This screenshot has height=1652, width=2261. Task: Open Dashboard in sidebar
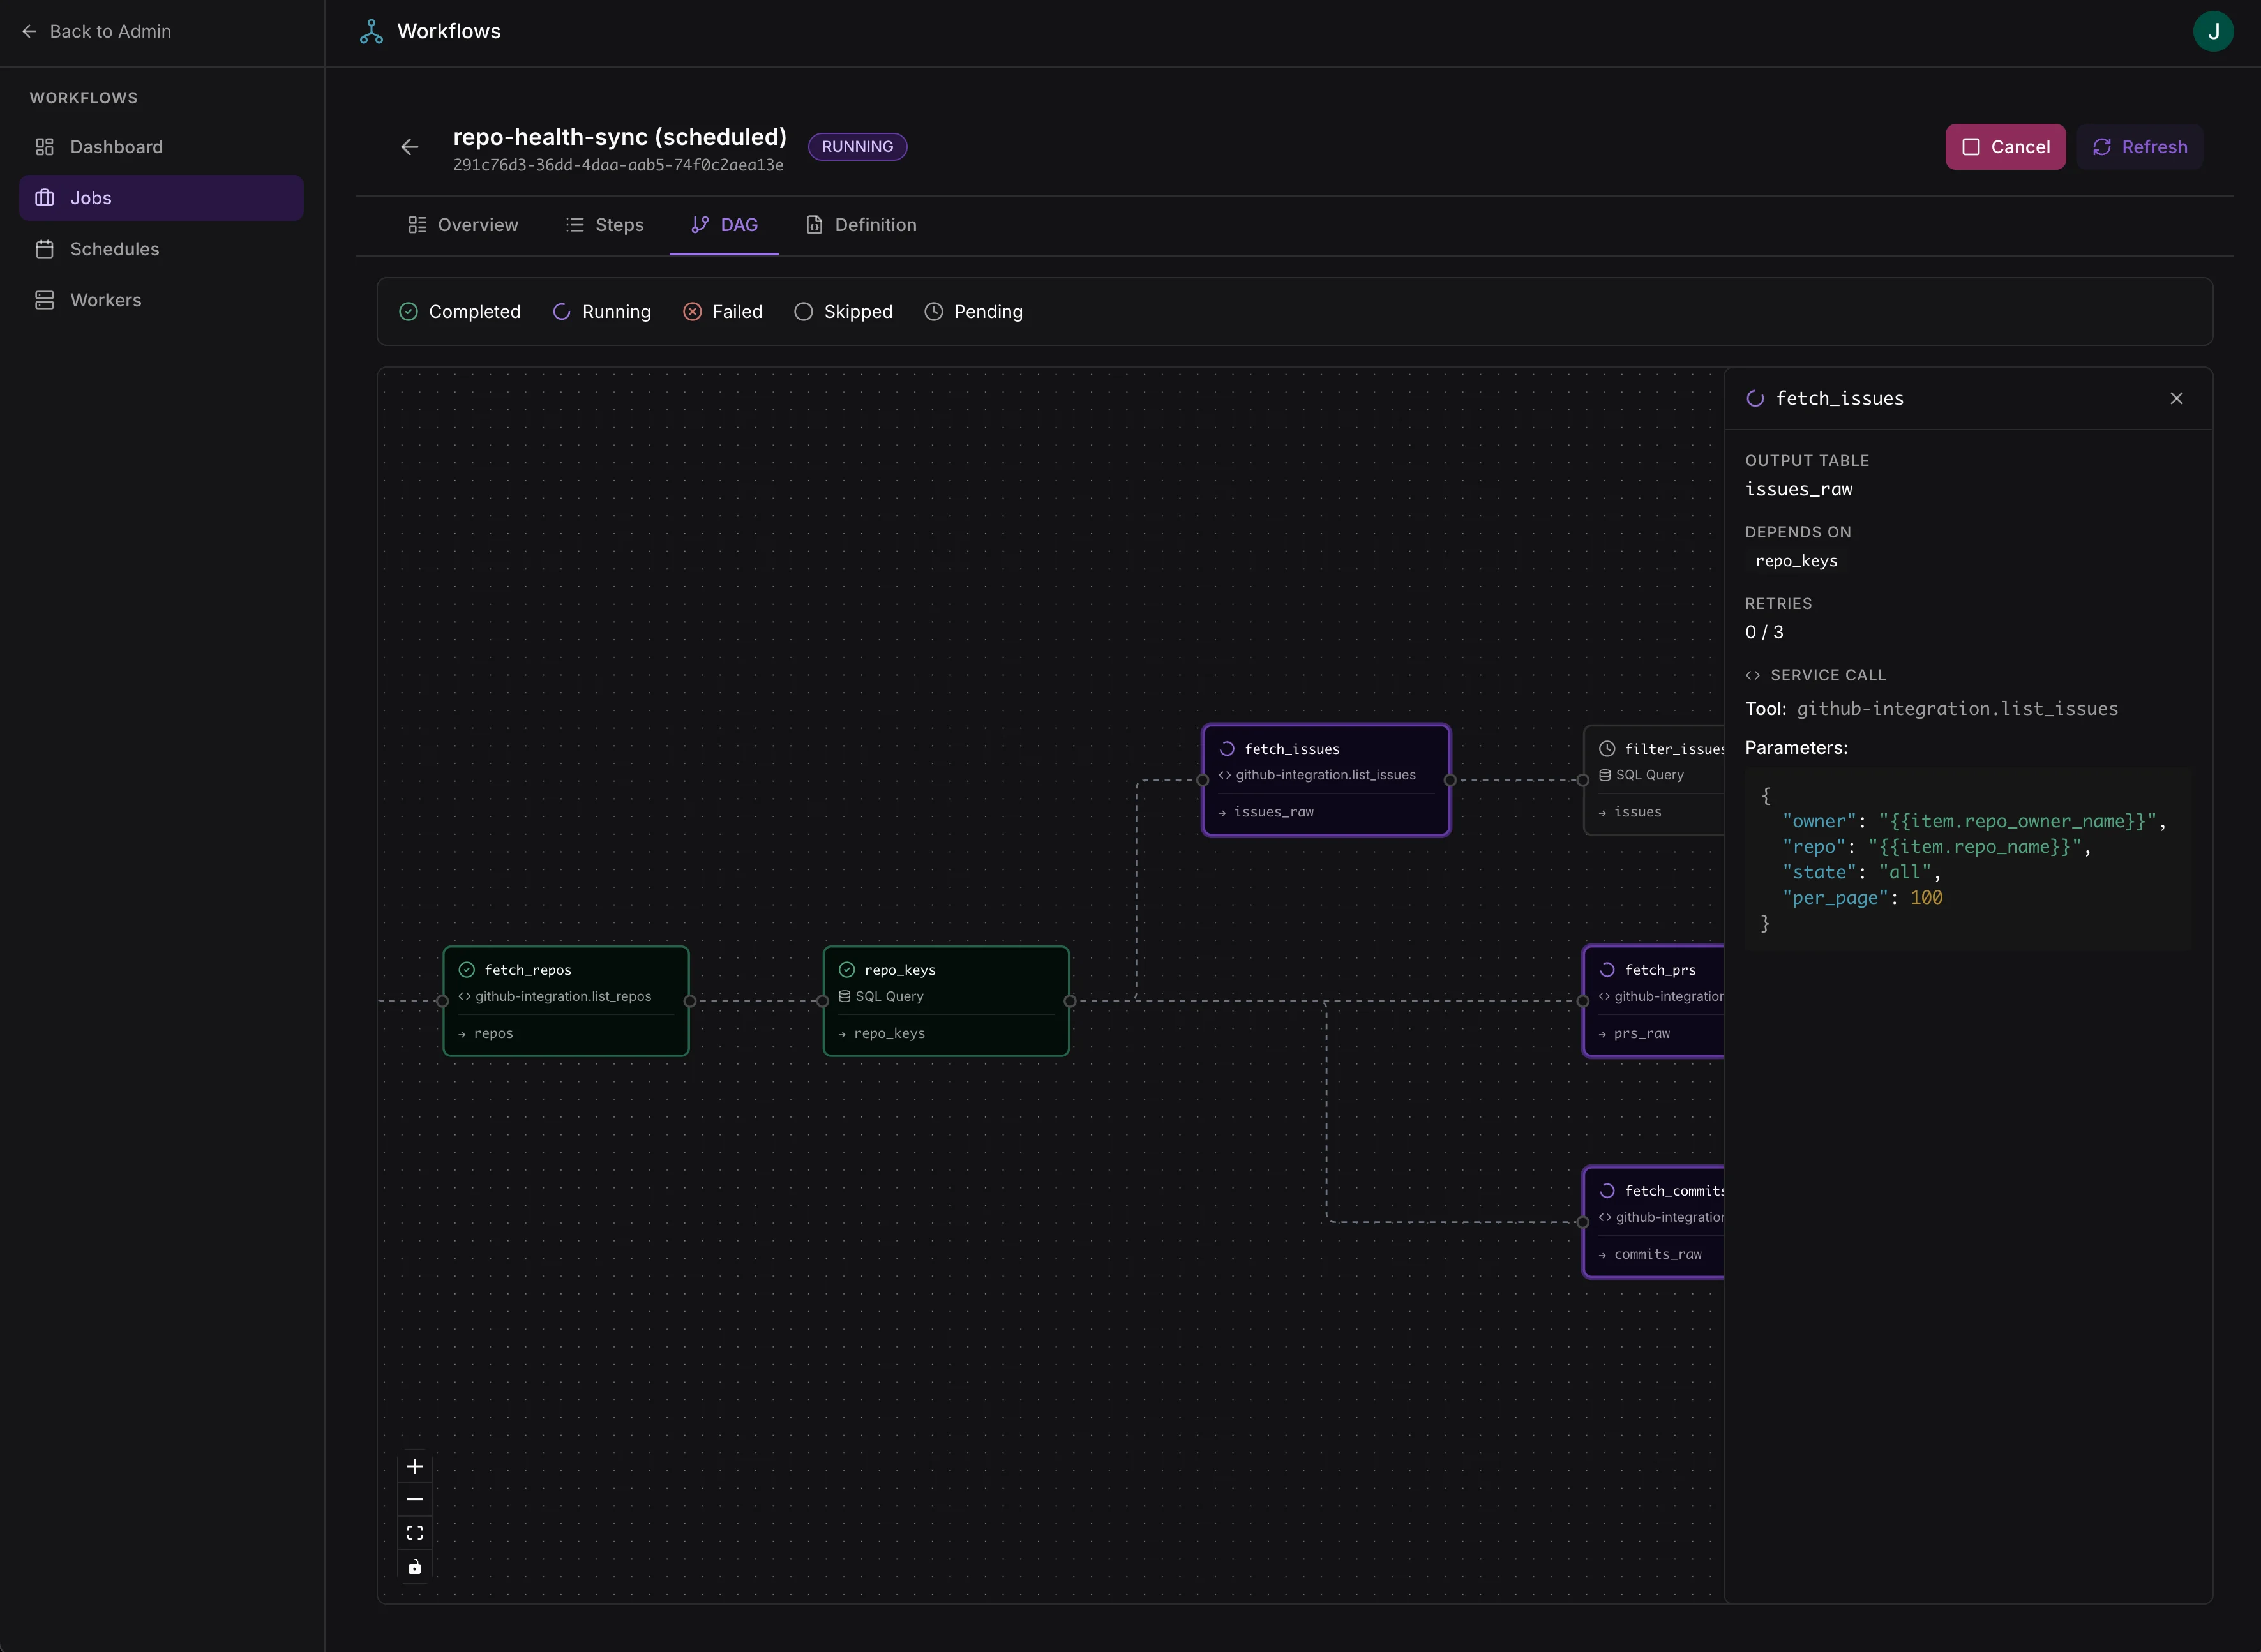coord(161,147)
